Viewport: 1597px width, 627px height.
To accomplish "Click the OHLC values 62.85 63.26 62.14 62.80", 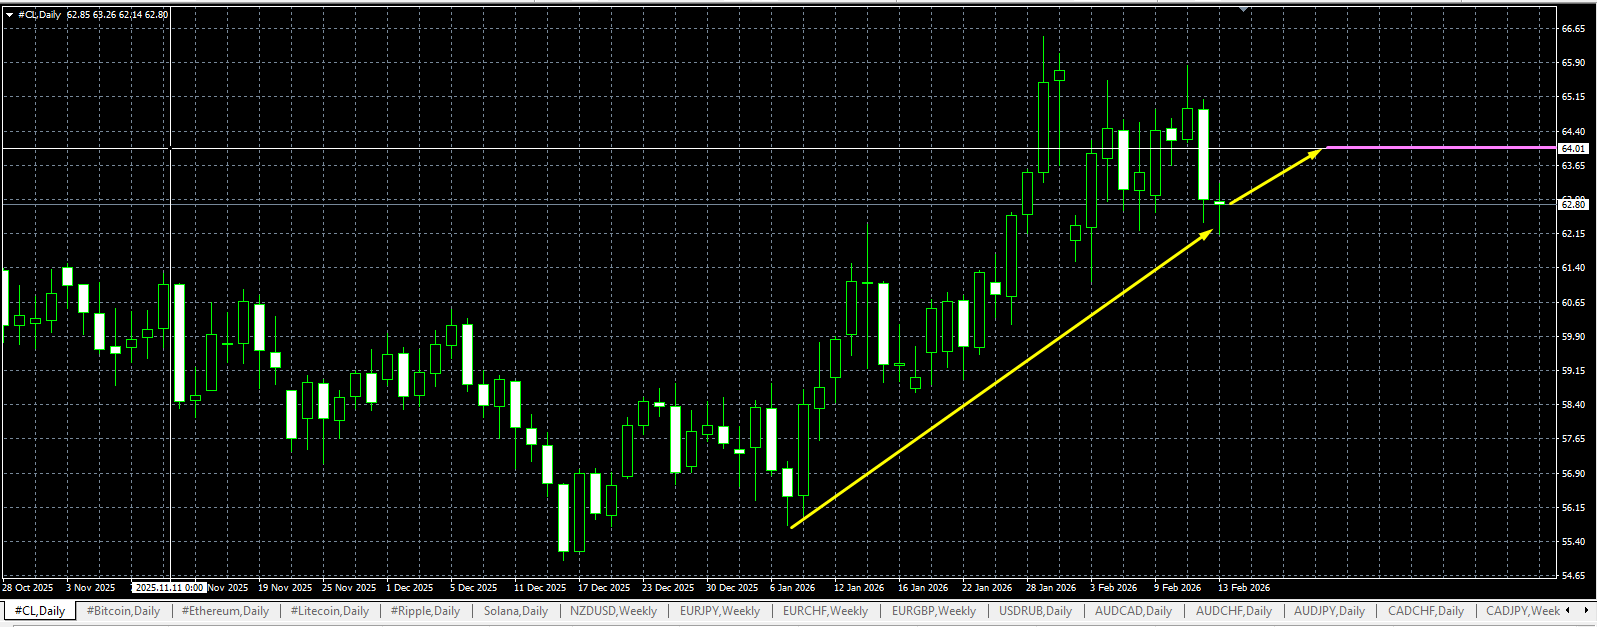I will [117, 15].
